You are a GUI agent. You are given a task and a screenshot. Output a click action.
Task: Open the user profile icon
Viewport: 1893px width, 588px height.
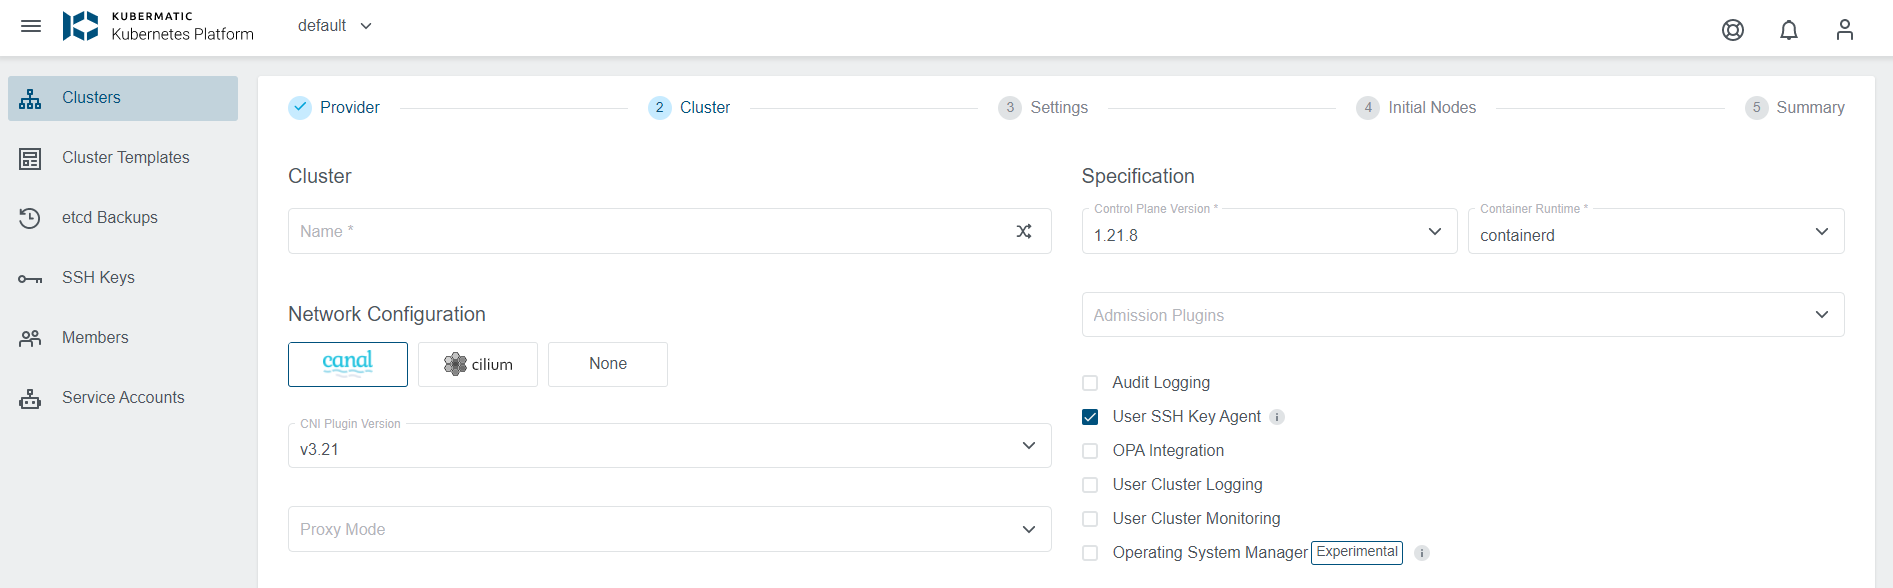(1844, 30)
